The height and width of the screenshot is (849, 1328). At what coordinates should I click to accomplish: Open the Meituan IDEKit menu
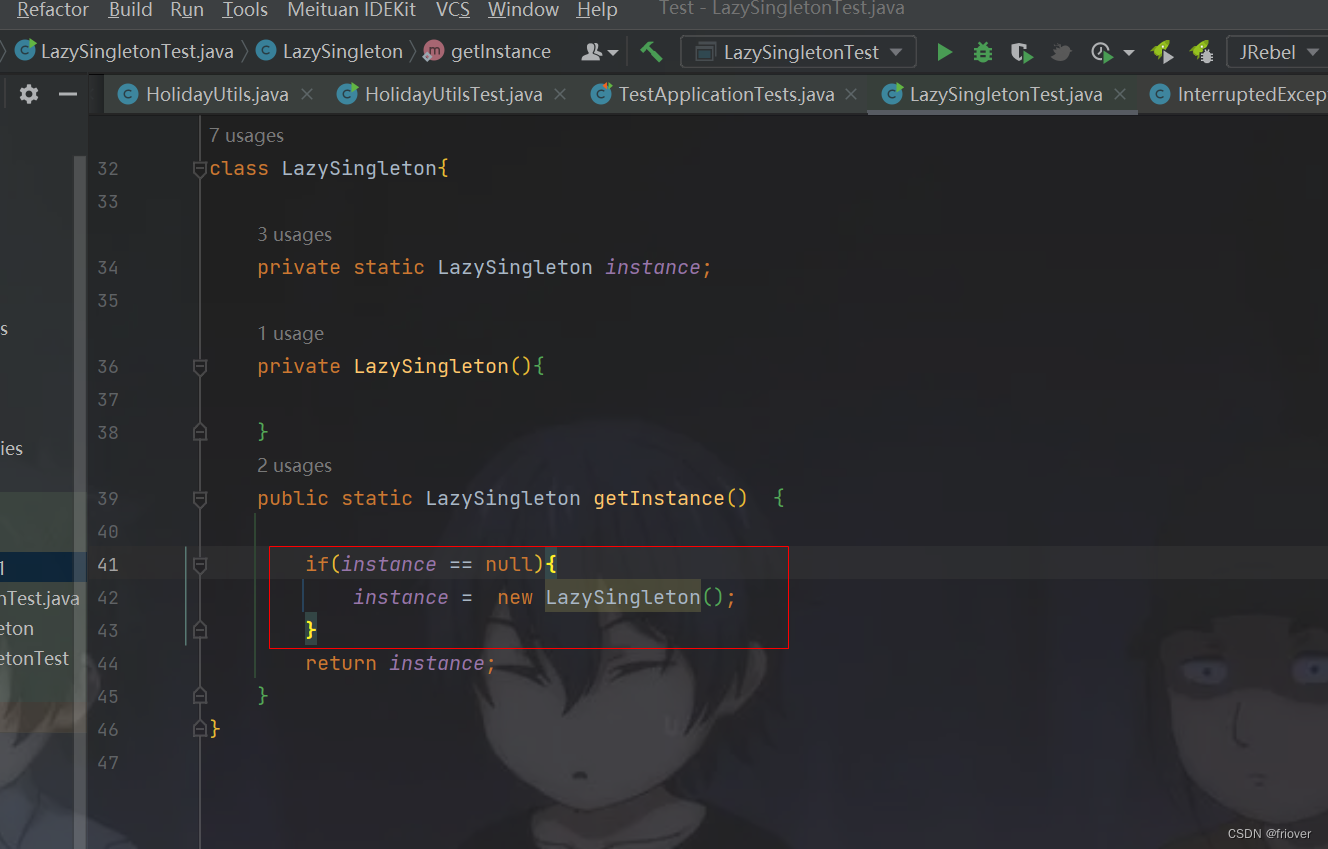pyautogui.click(x=352, y=10)
